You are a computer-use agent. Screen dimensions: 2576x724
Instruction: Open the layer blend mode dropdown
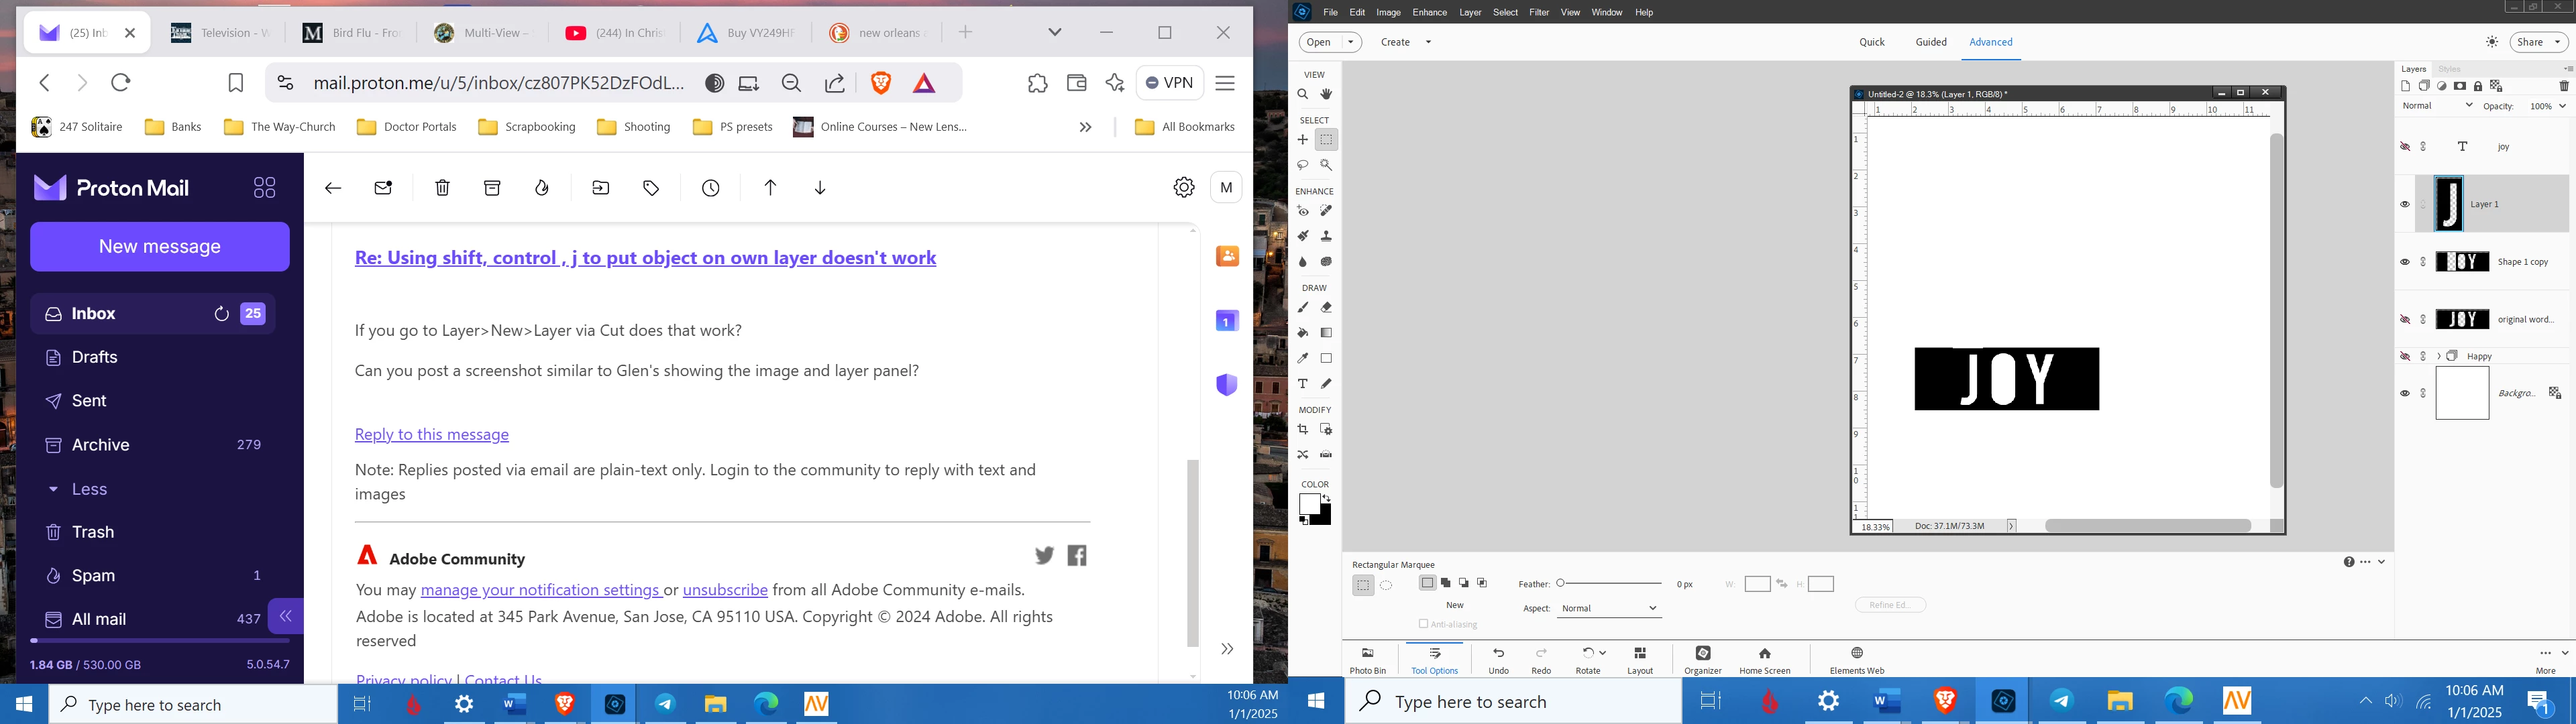[x=2437, y=106]
